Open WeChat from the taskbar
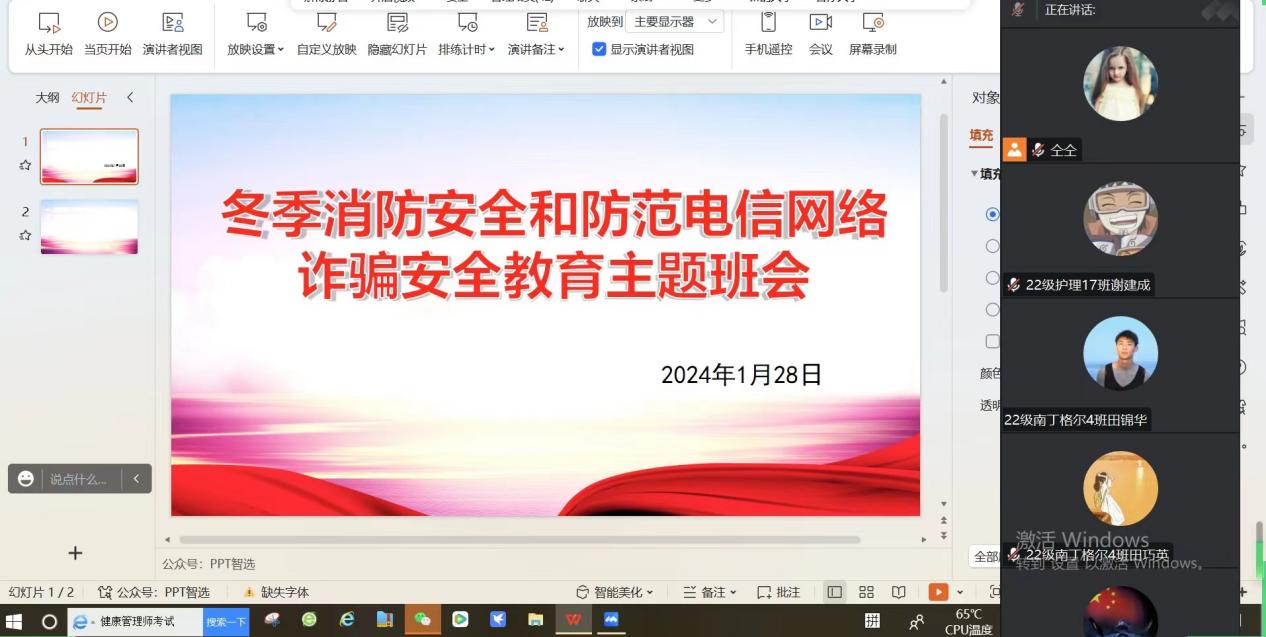Viewport: 1266px width, 637px height. coord(422,620)
